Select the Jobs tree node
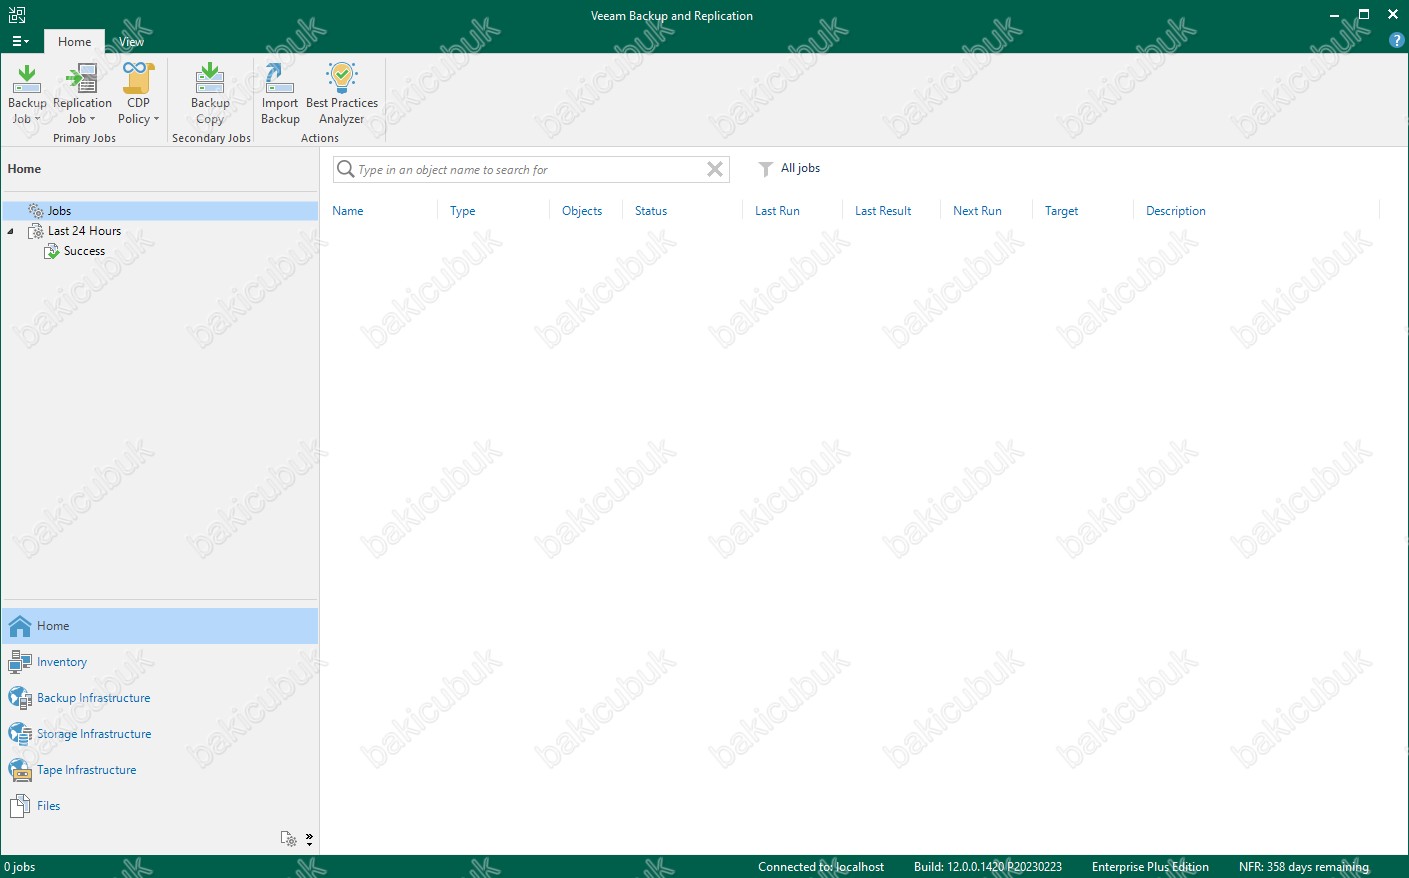Image resolution: width=1409 pixels, height=878 pixels. [160, 211]
